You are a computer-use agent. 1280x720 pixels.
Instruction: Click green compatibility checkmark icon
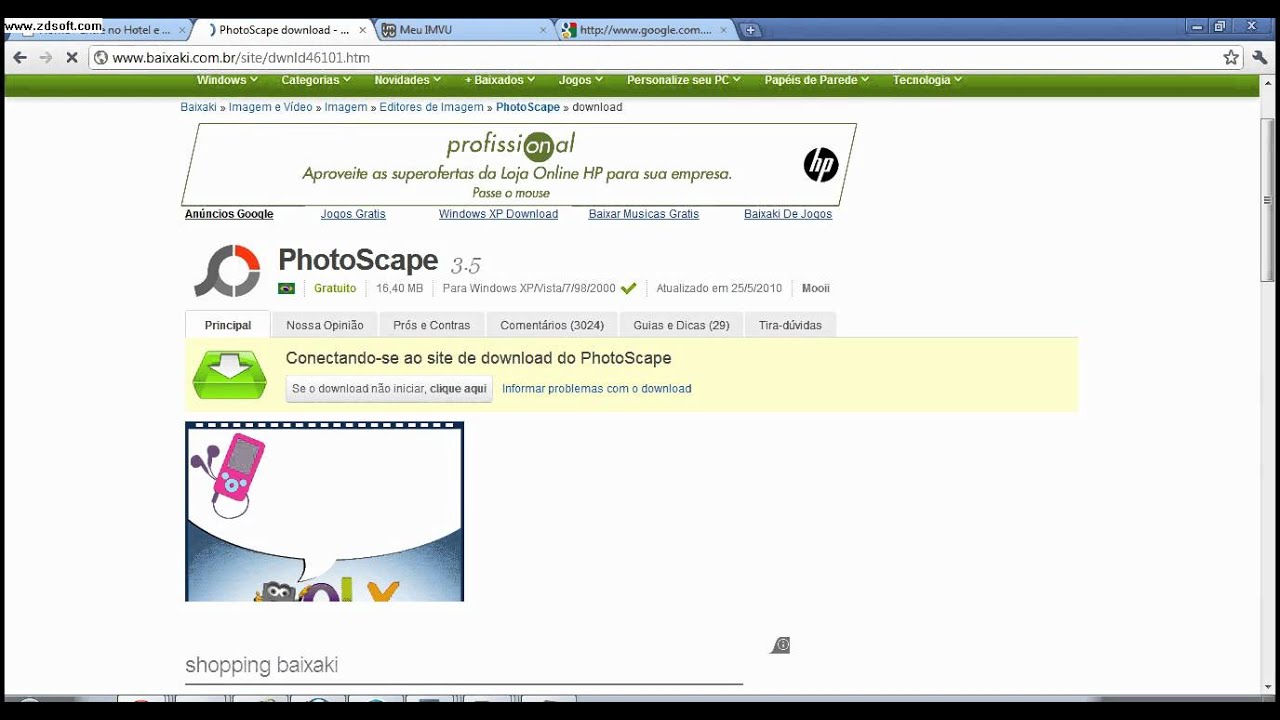click(628, 288)
